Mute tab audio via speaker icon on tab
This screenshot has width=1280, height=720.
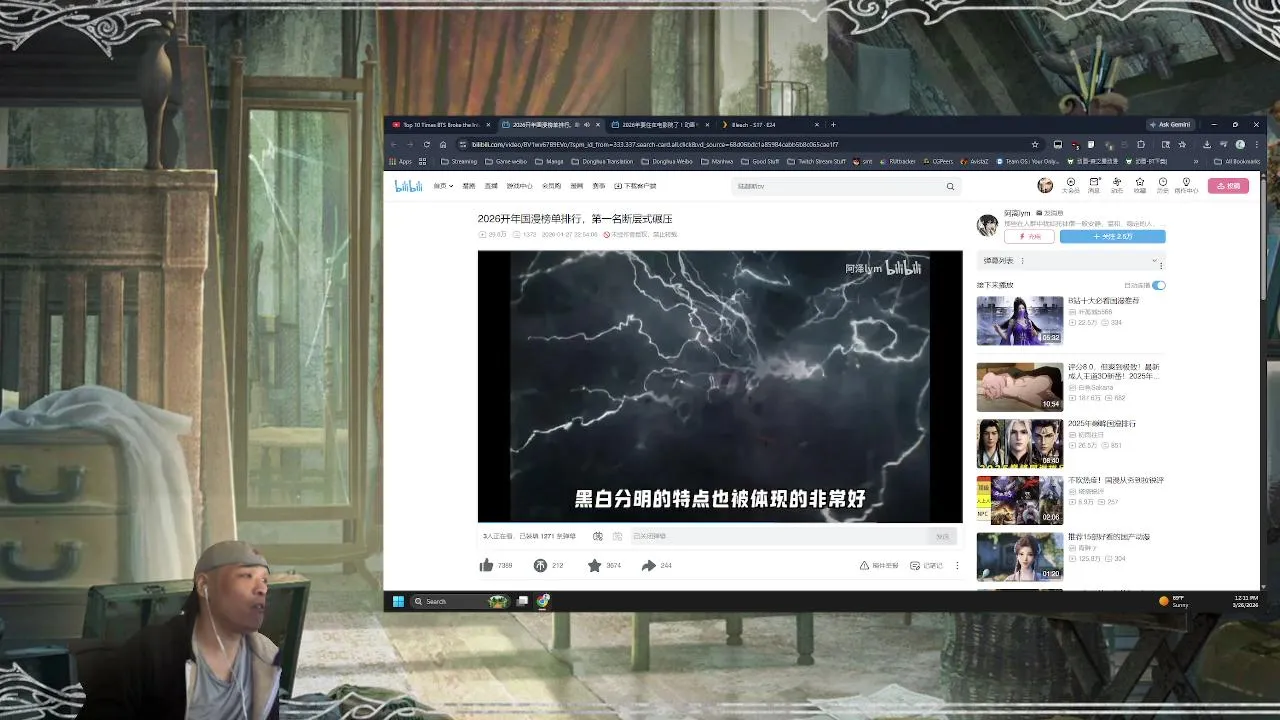pyautogui.click(x=586, y=125)
